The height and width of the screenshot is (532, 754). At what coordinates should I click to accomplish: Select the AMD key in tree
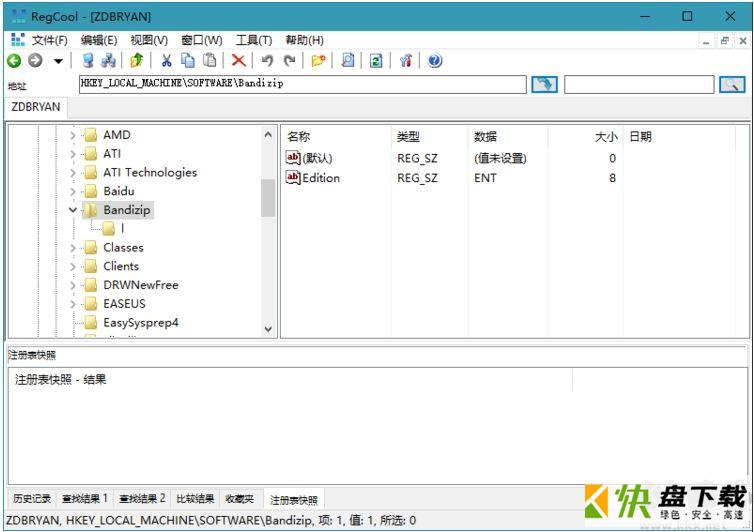point(117,135)
